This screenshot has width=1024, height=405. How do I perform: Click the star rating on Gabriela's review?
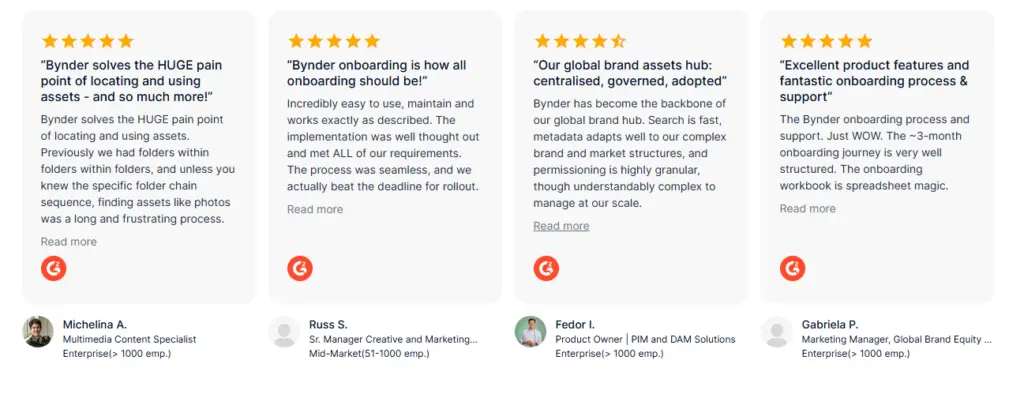tap(826, 41)
